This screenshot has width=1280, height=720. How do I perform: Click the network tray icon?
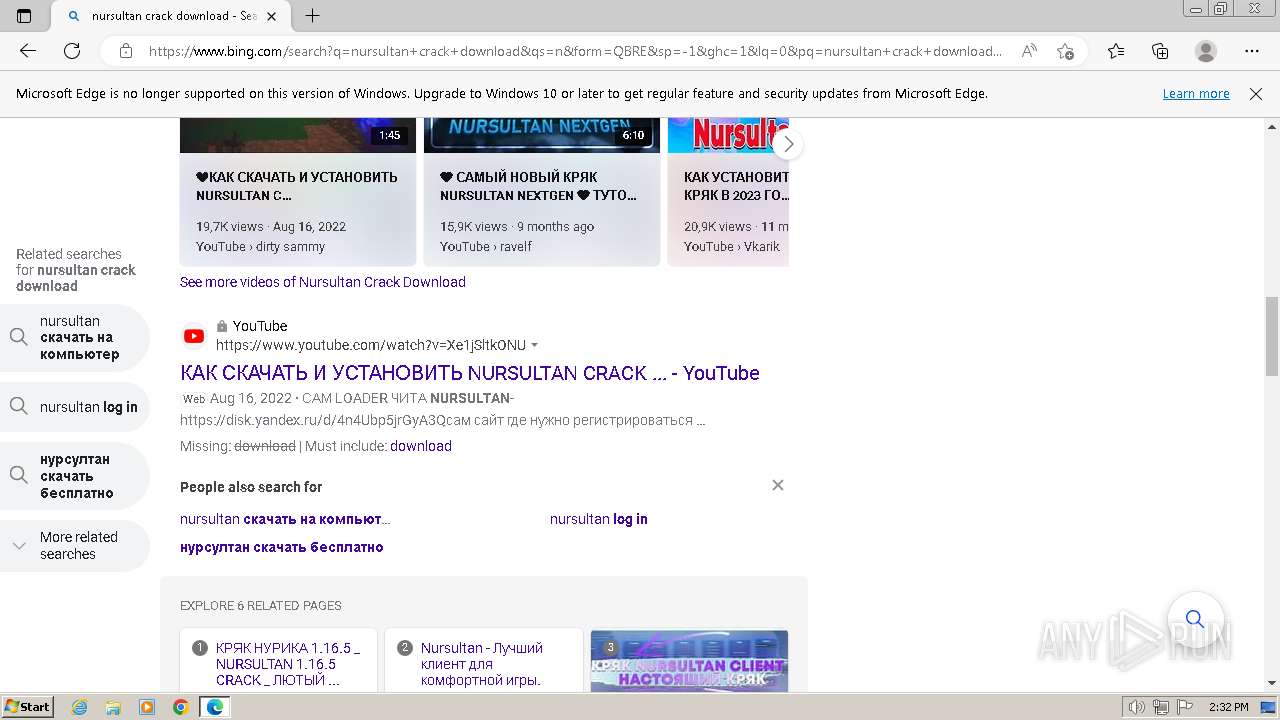pos(1160,707)
